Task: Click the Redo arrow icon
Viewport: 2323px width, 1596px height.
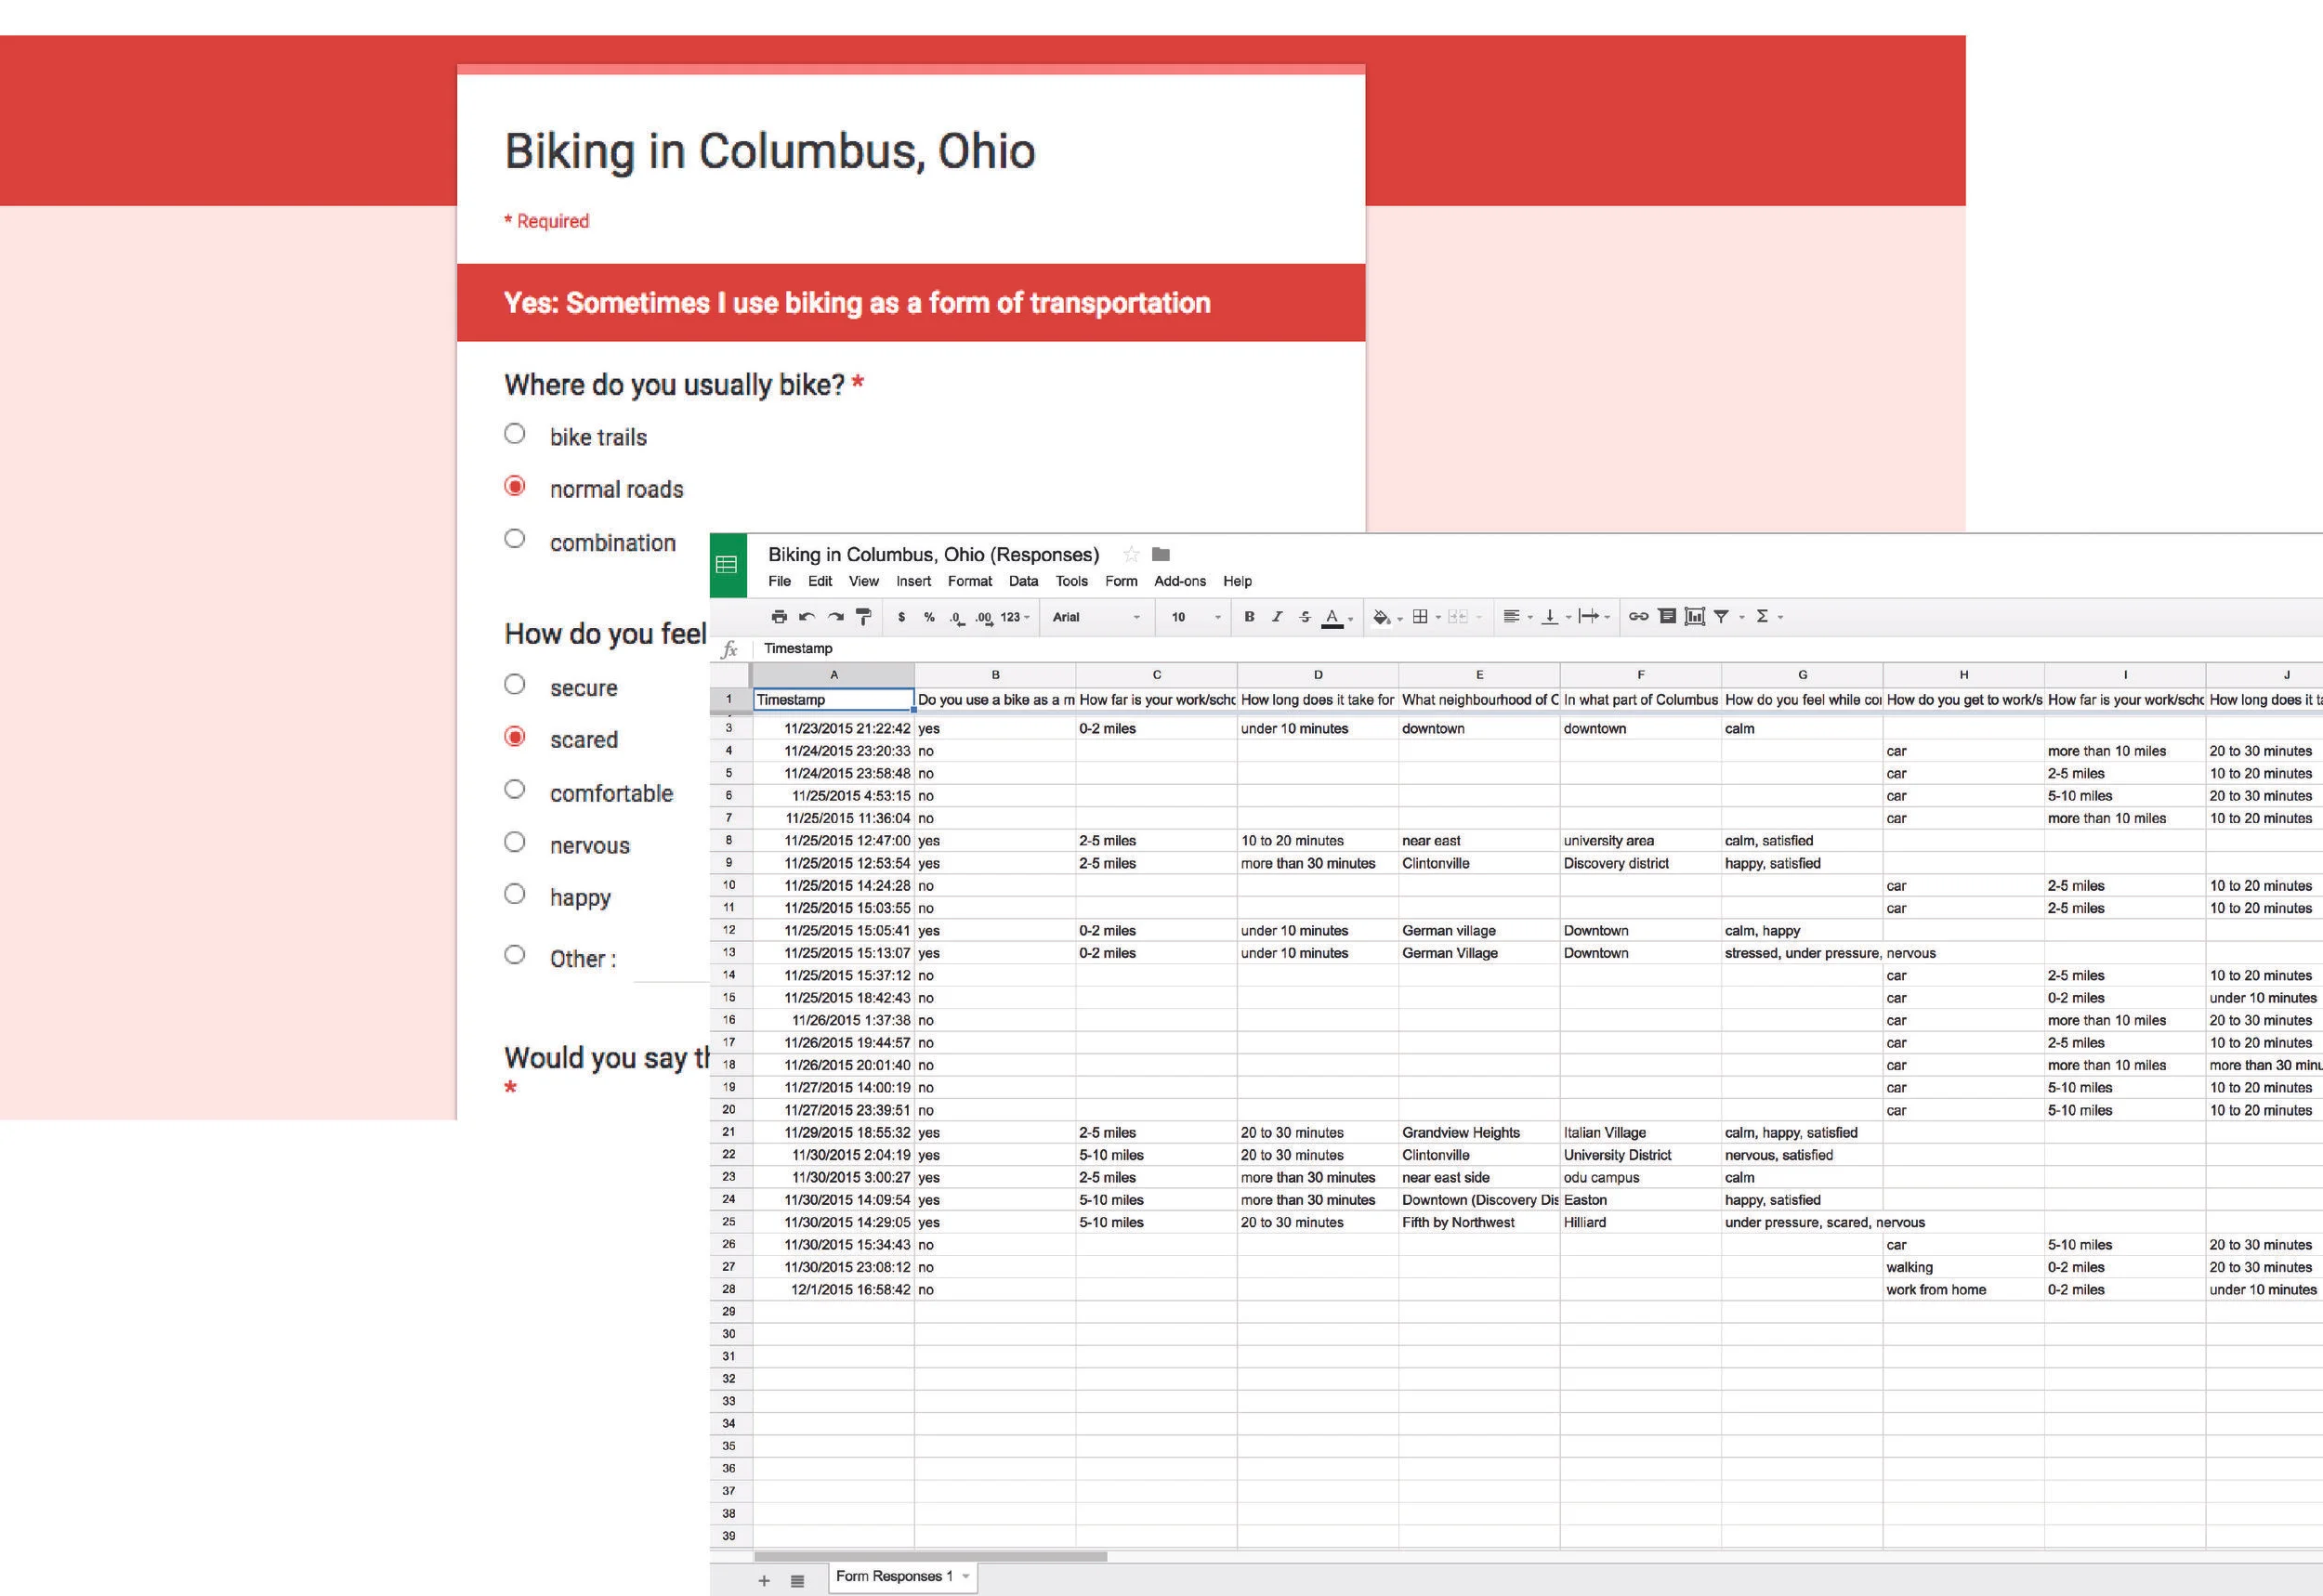Action: pyautogui.click(x=835, y=617)
